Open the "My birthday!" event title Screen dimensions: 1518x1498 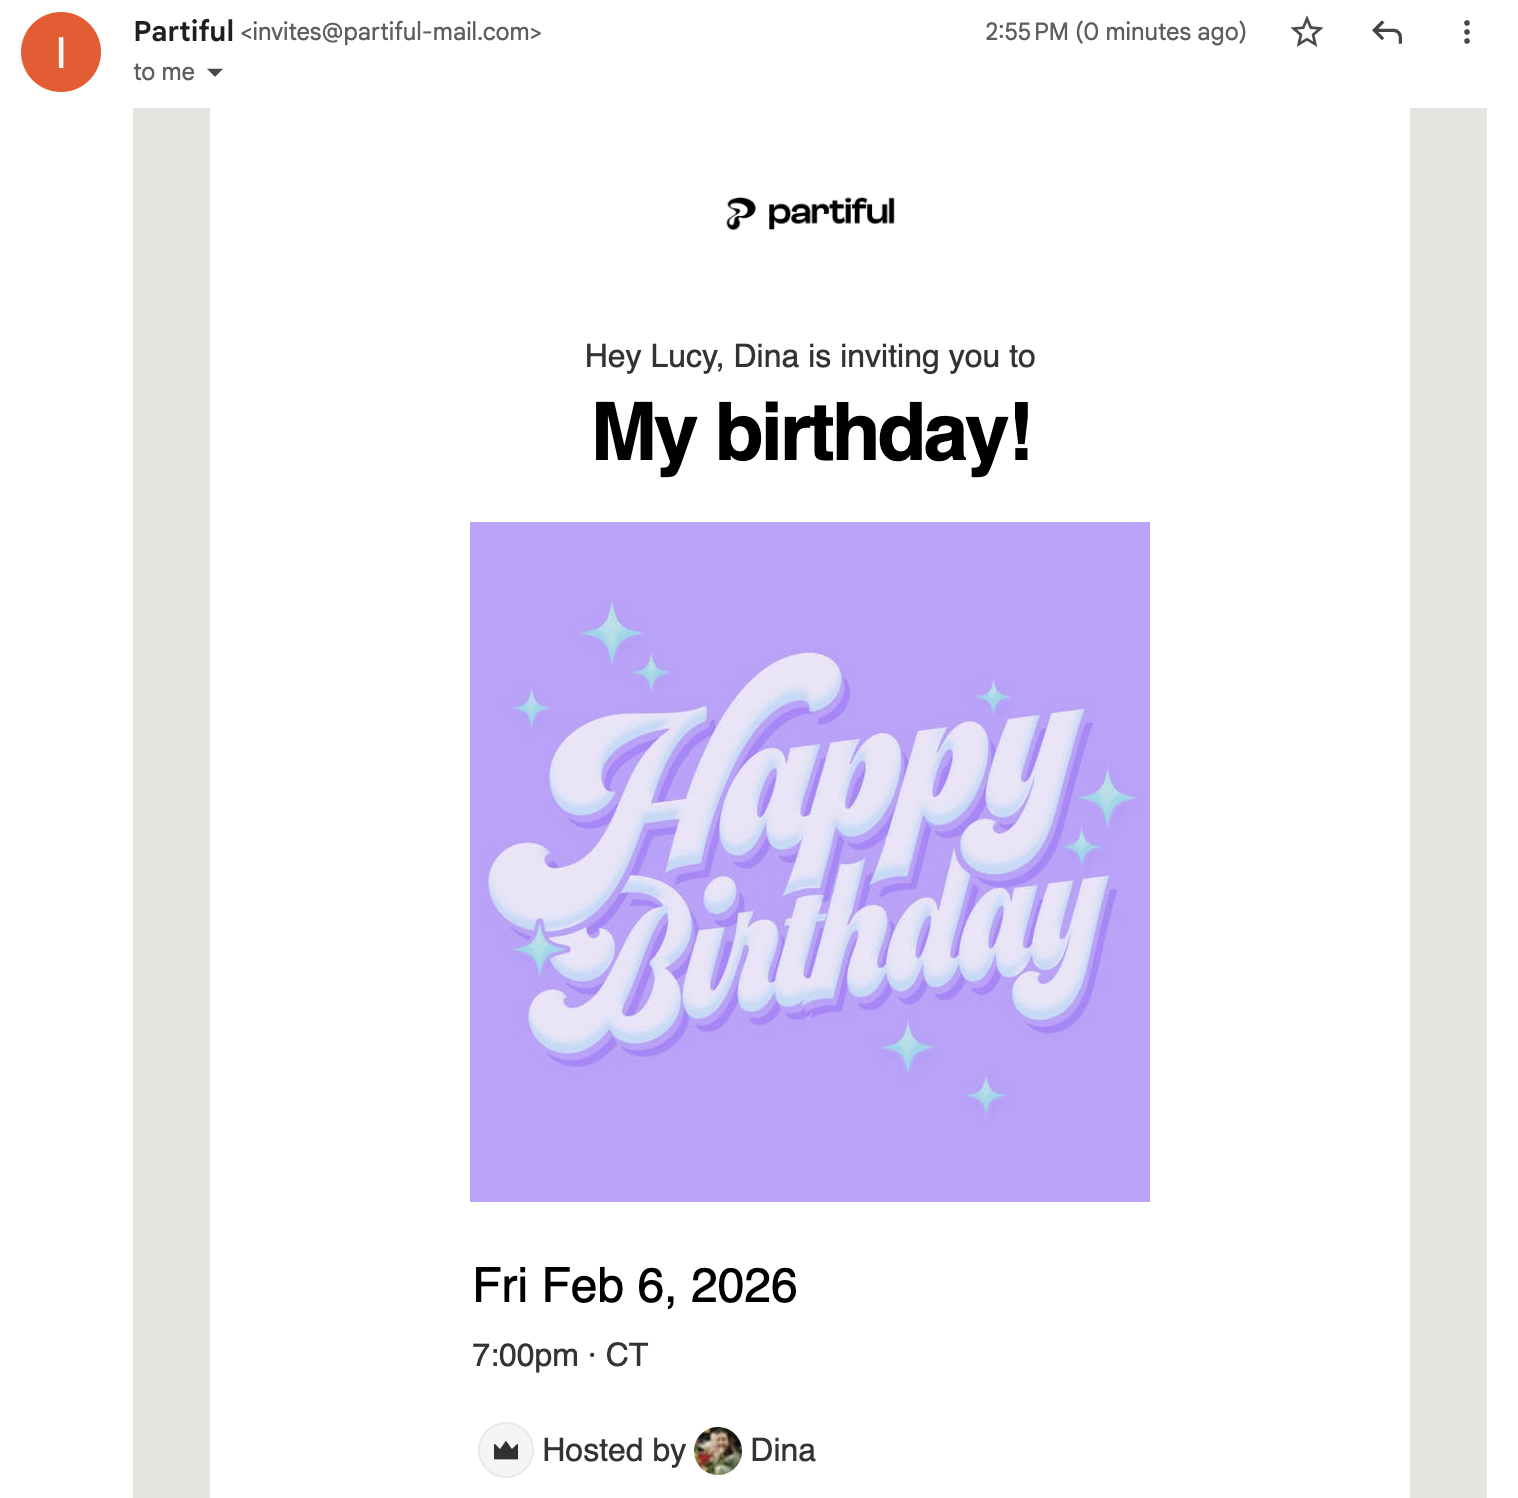pyautogui.click(x=810, y=432)
